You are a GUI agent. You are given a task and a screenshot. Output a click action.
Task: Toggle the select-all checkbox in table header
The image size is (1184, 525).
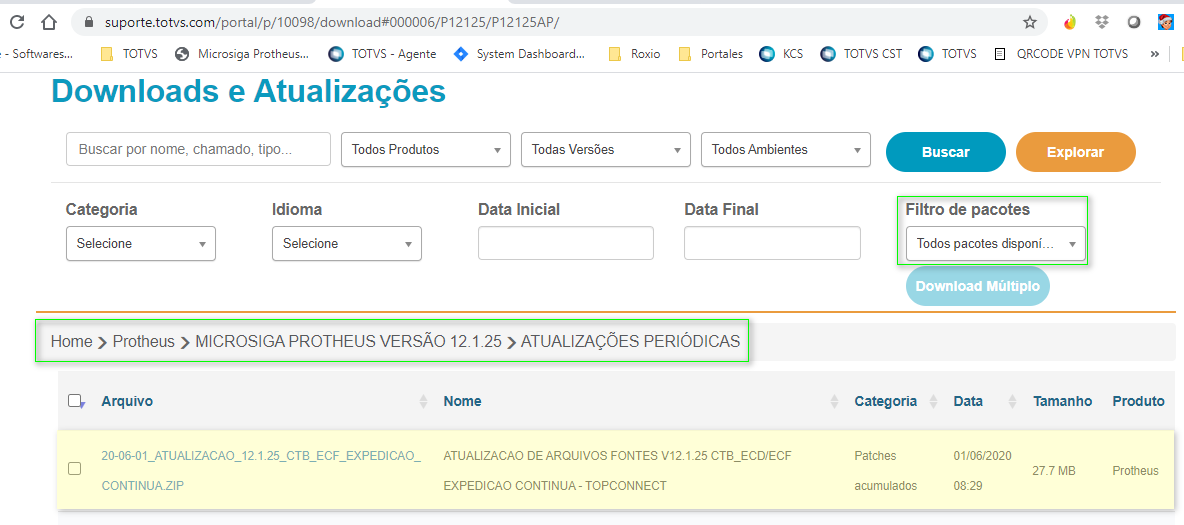tap(75, 401)
